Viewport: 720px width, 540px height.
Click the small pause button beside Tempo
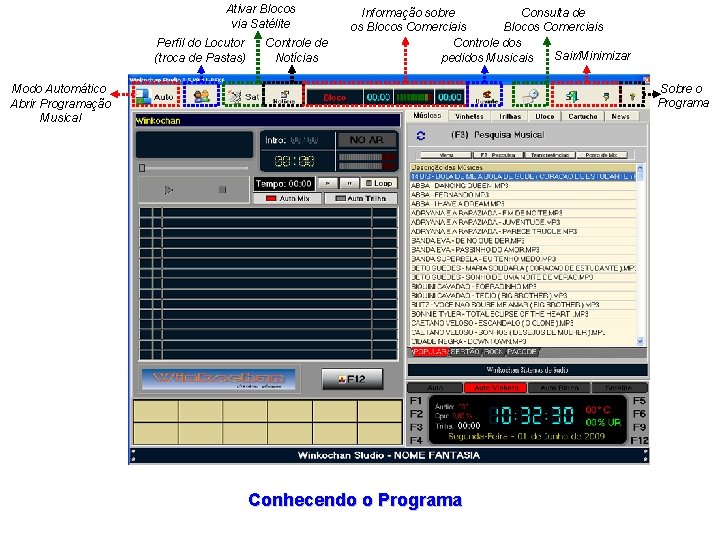[349, 183]
